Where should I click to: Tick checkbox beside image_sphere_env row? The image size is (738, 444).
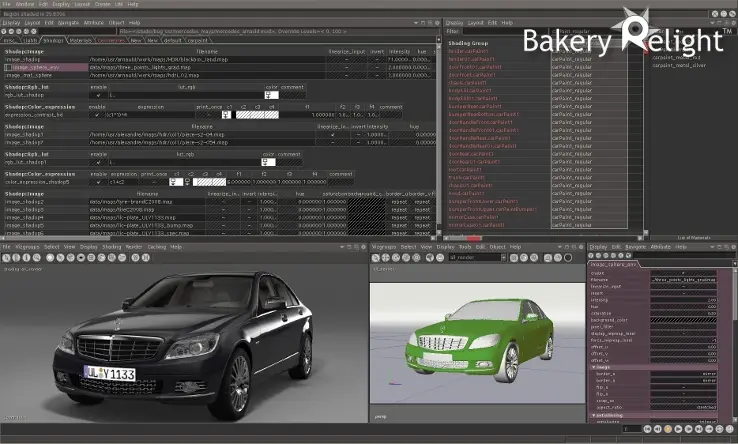point(8,67)
